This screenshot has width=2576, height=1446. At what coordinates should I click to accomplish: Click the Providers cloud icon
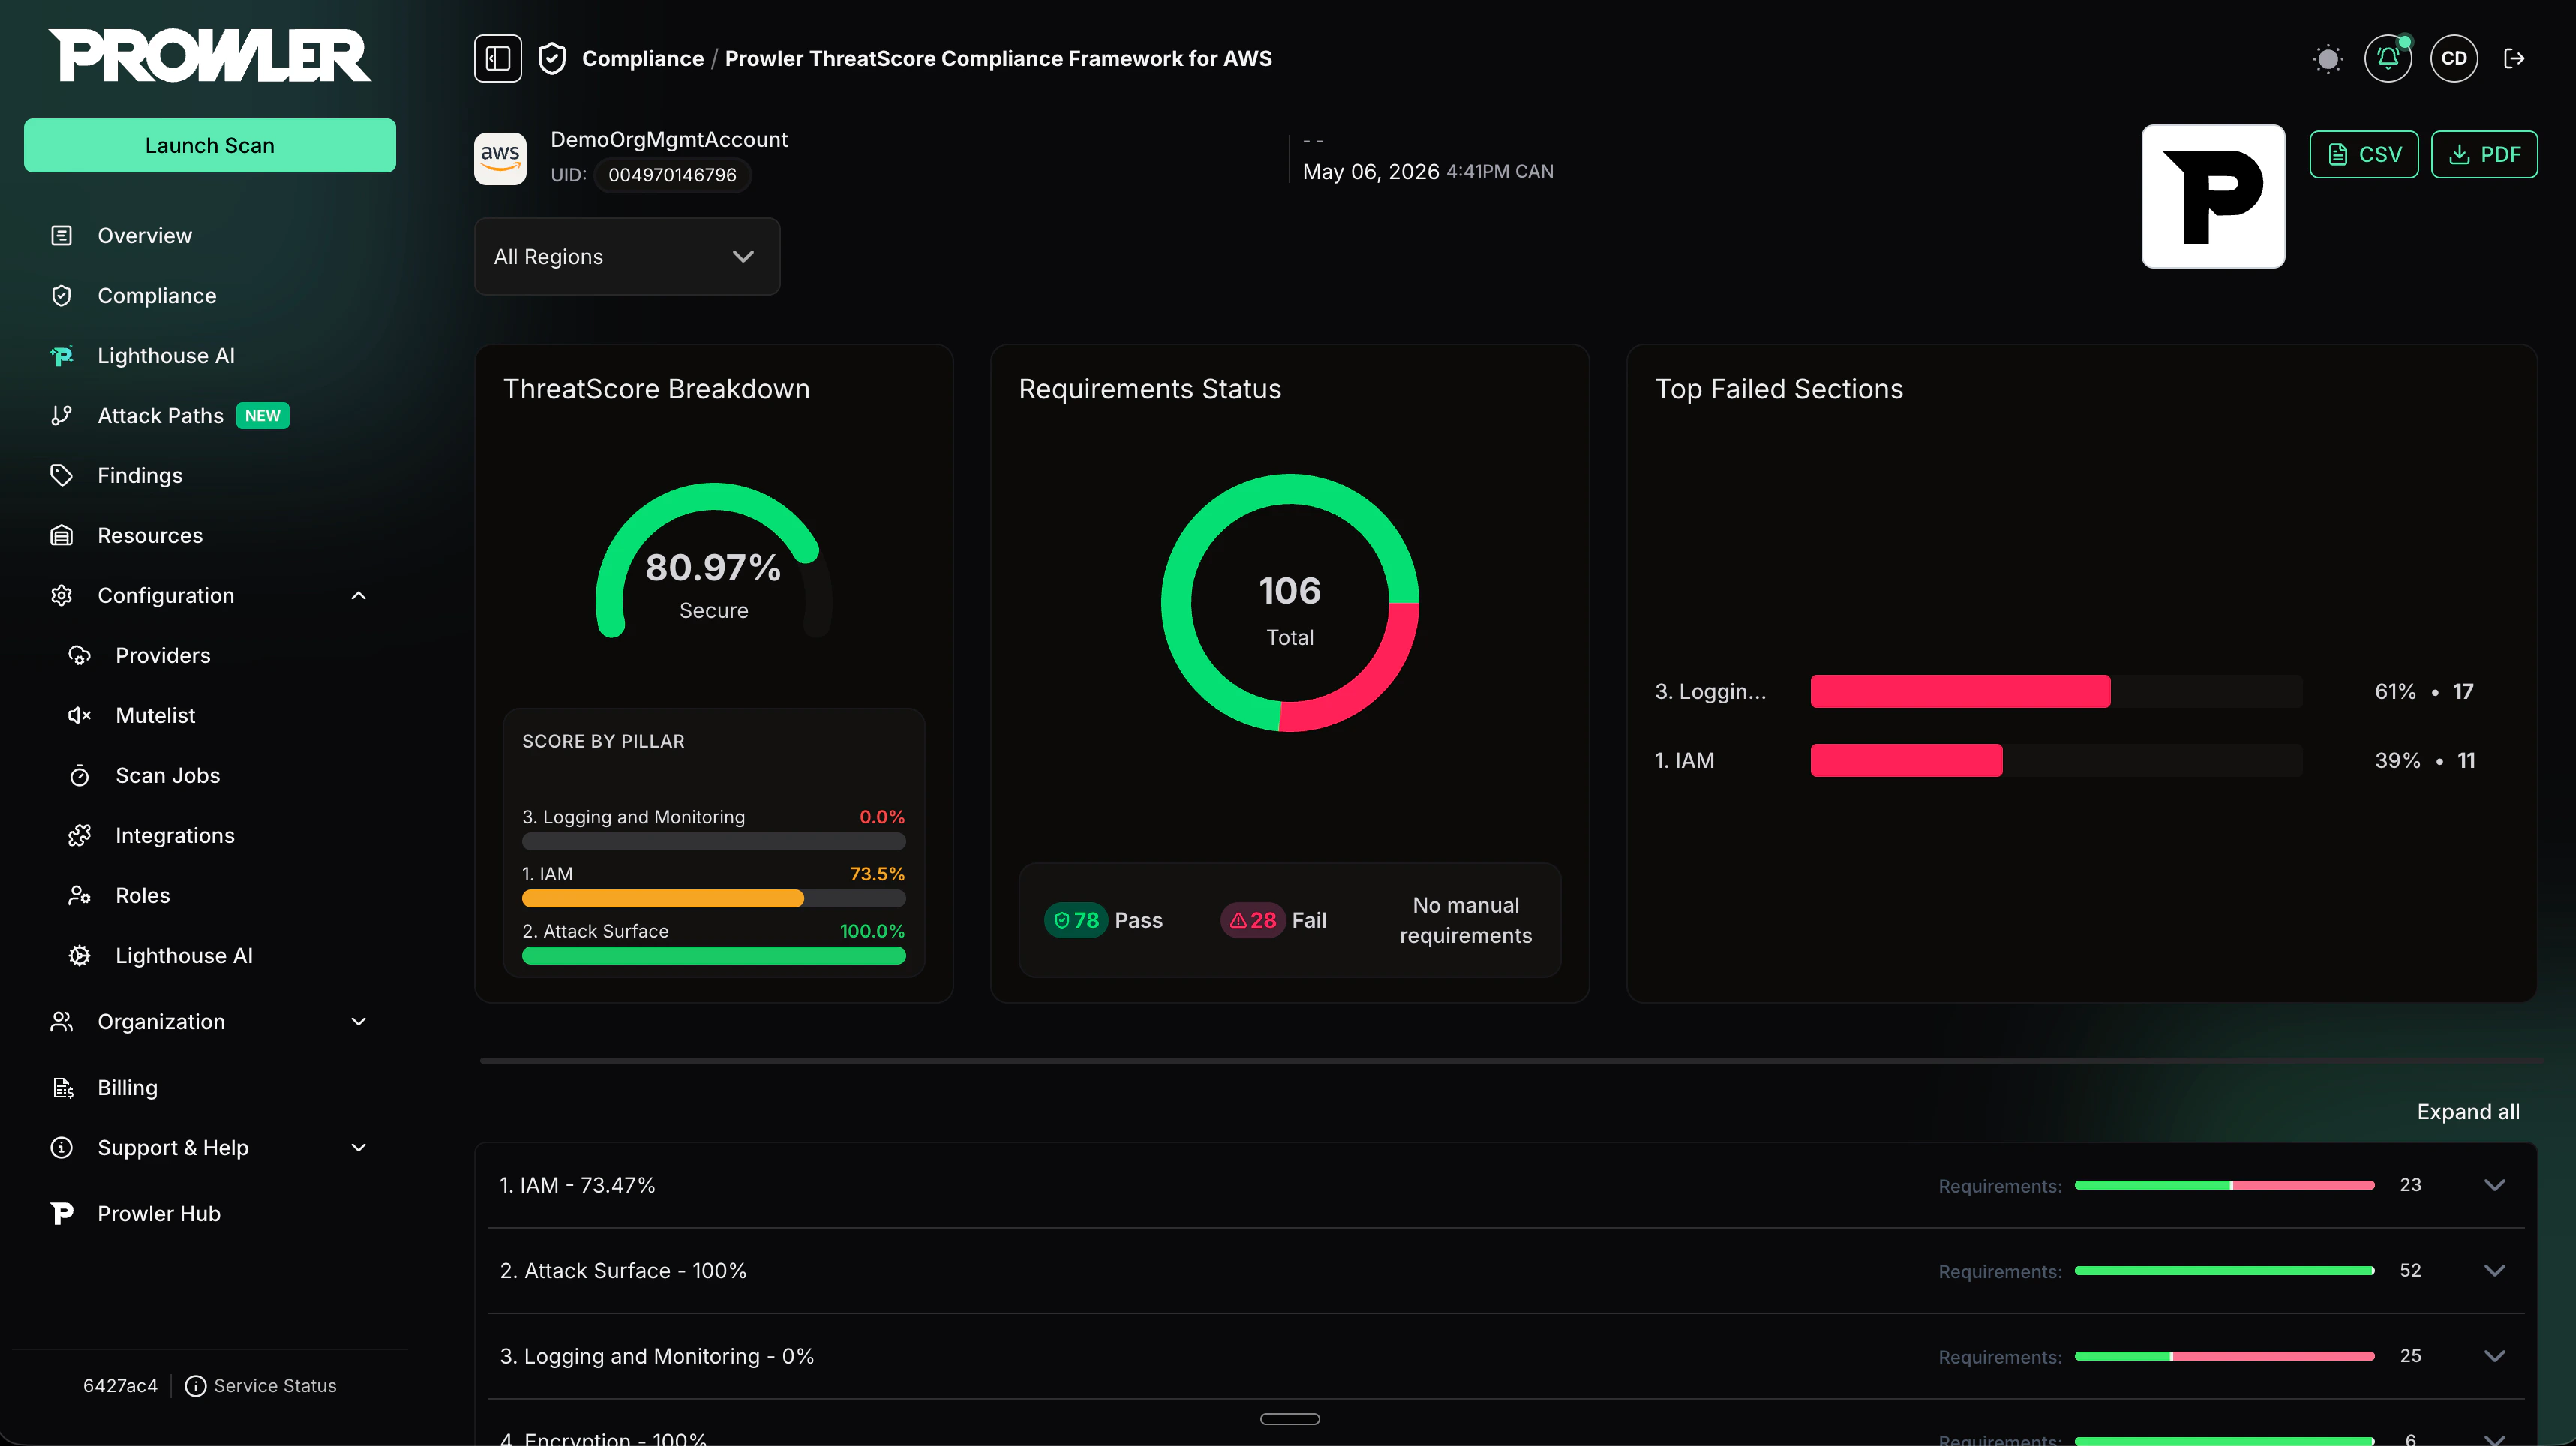coord(80,655)
